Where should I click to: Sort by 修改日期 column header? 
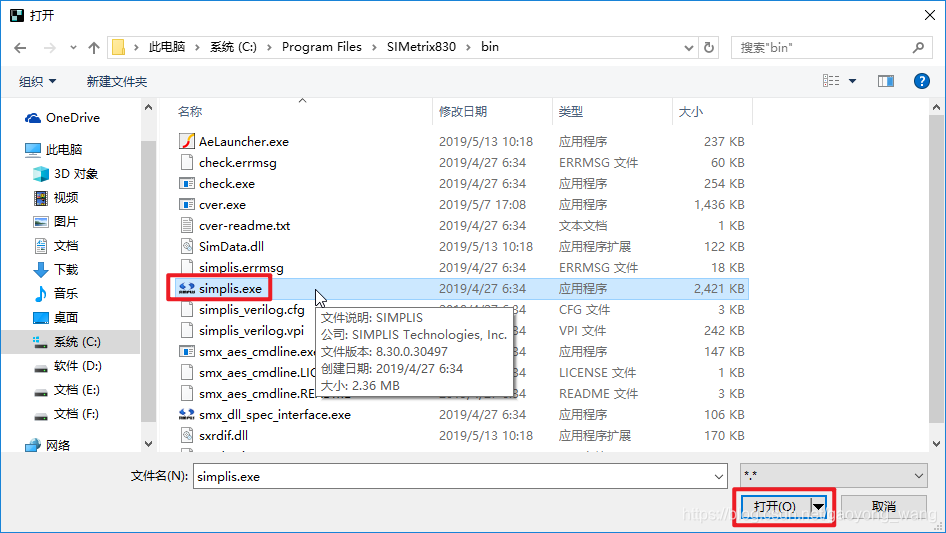coord(463,112)
